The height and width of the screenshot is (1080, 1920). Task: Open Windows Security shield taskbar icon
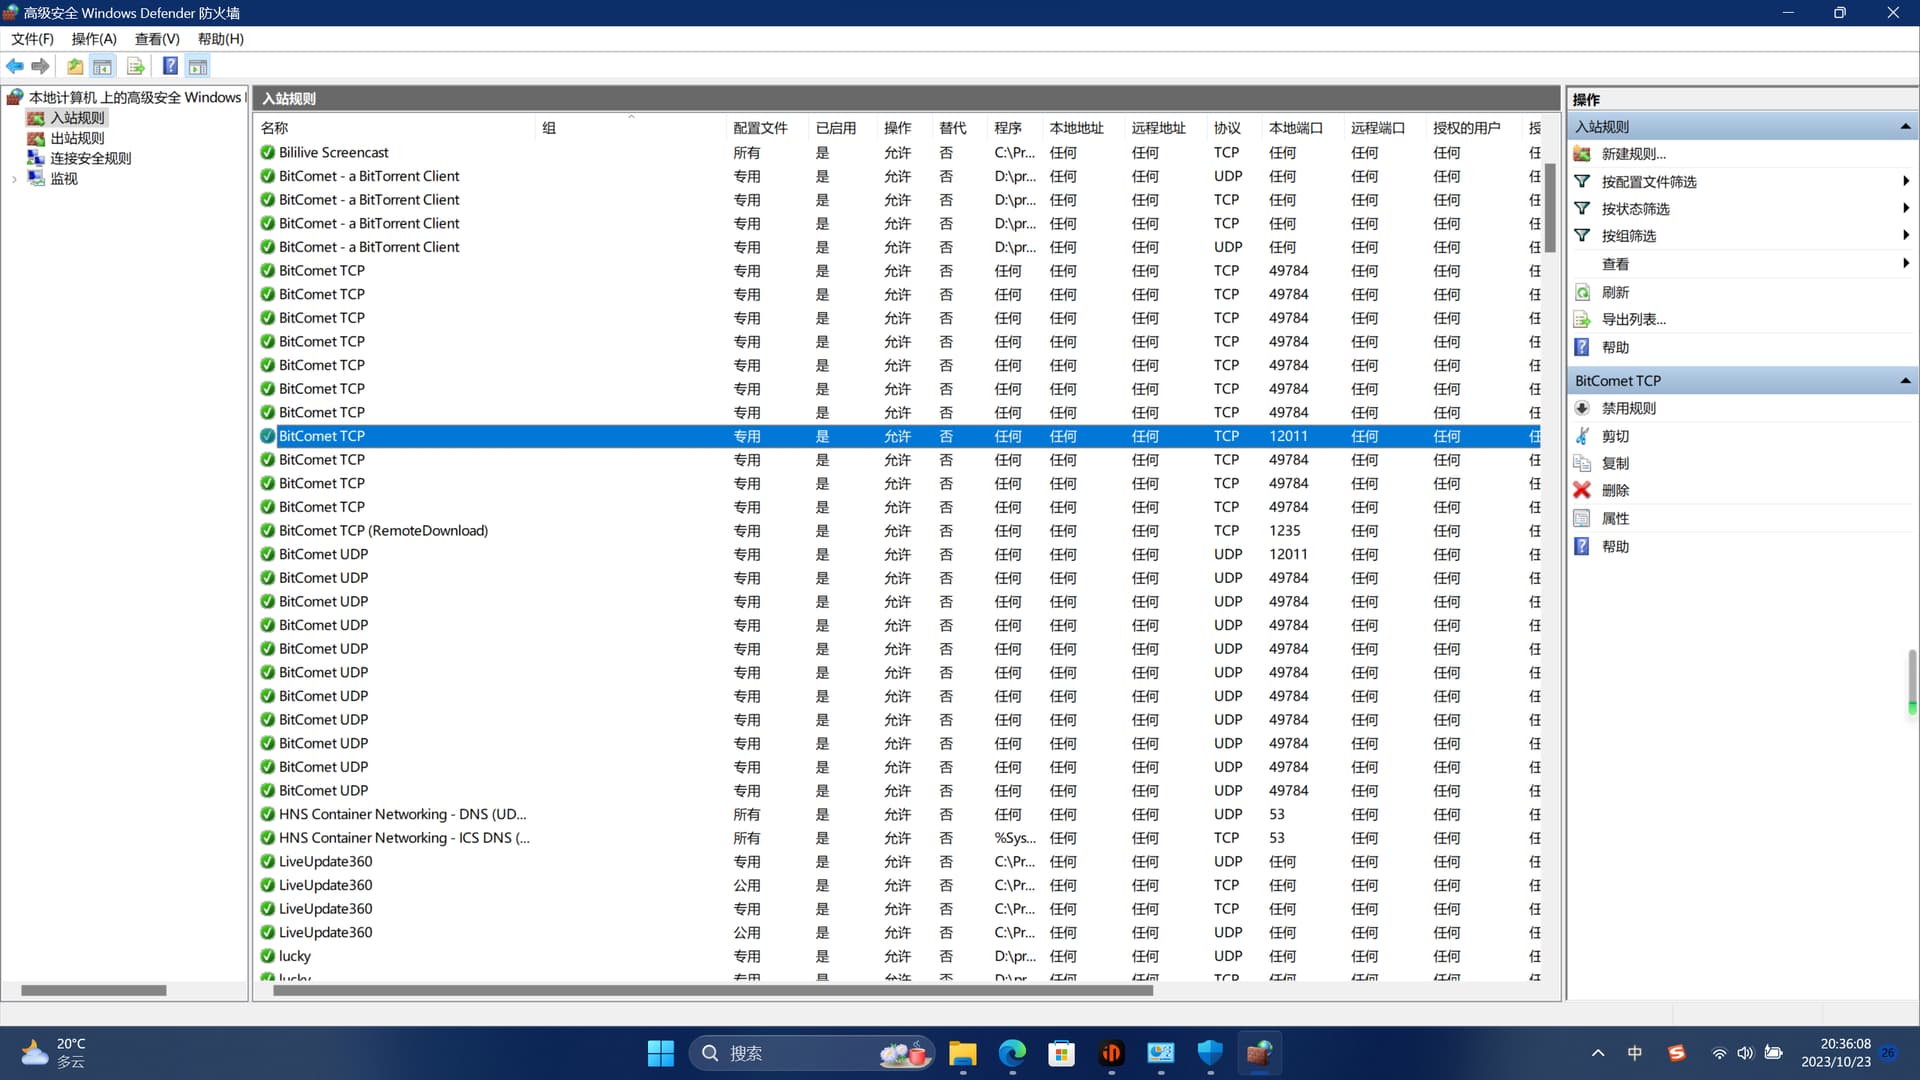pyautogui.click(x=1210, y=1053)
